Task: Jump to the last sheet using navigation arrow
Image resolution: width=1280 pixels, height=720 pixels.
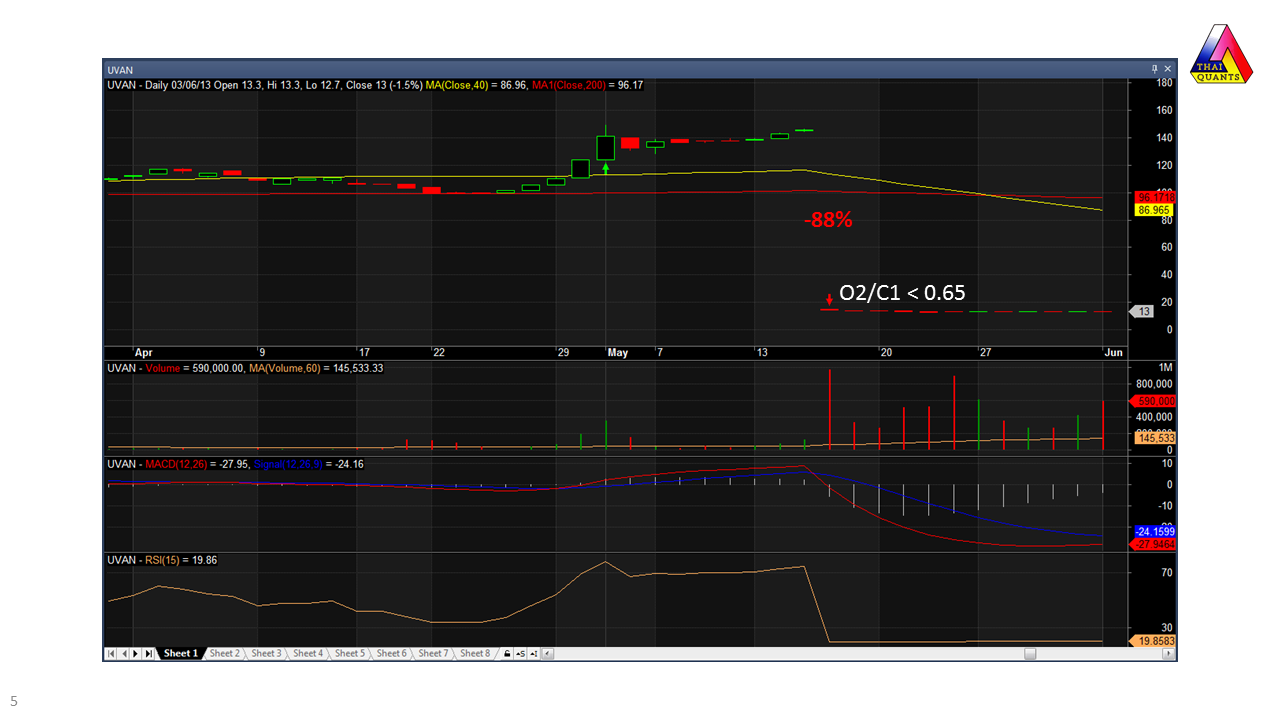Action: [148, 654]
